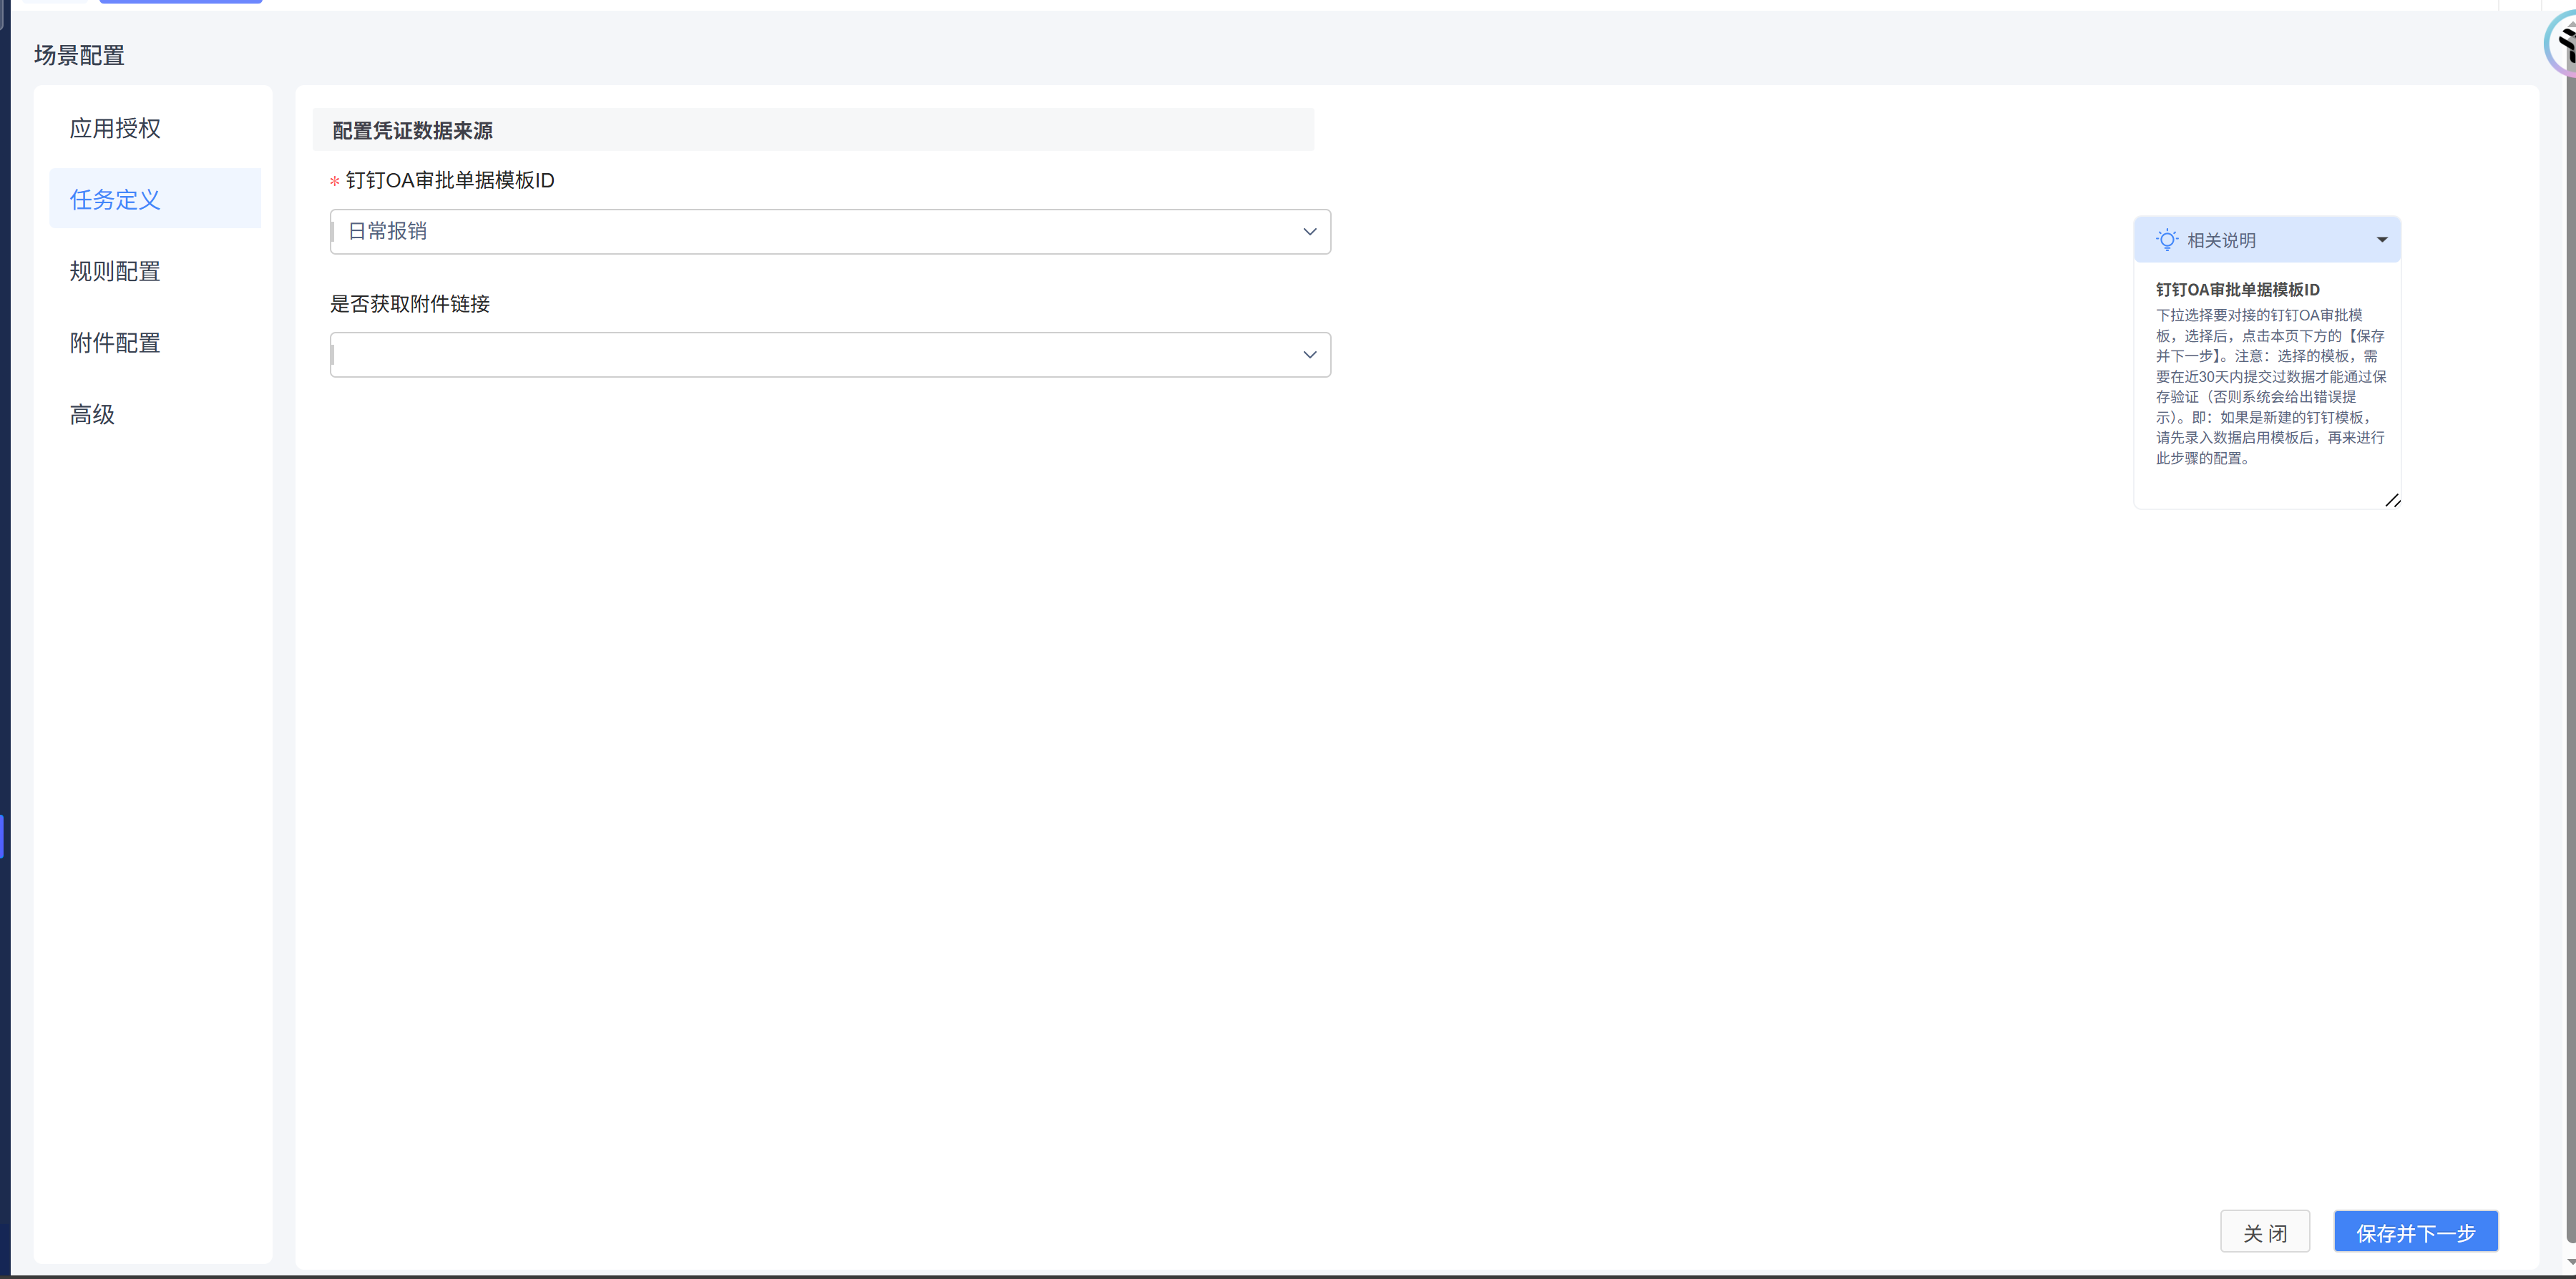The image size is (2576, 1279).
Task: Click the chevron arrow in the 日常报销 dropdown
Action: coord(1309,232)
